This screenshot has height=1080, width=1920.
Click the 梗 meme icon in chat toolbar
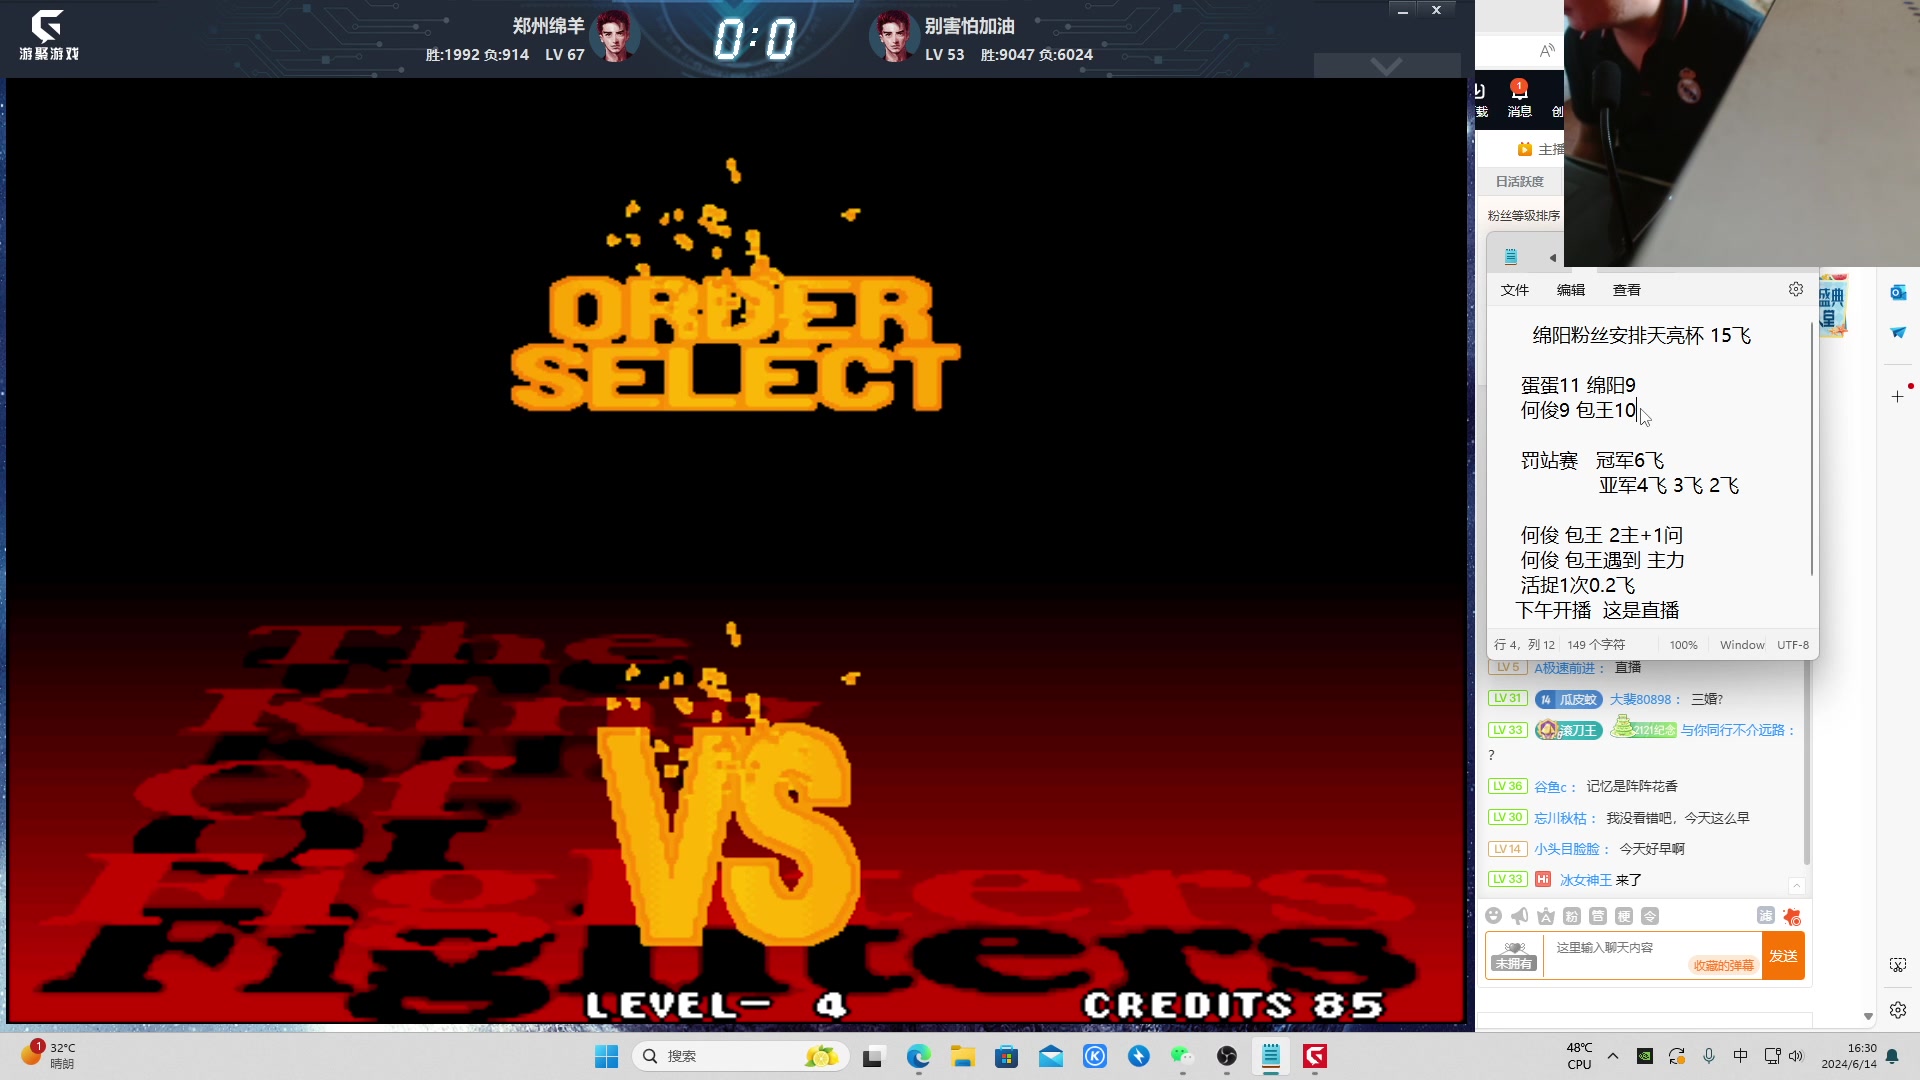1624,916
